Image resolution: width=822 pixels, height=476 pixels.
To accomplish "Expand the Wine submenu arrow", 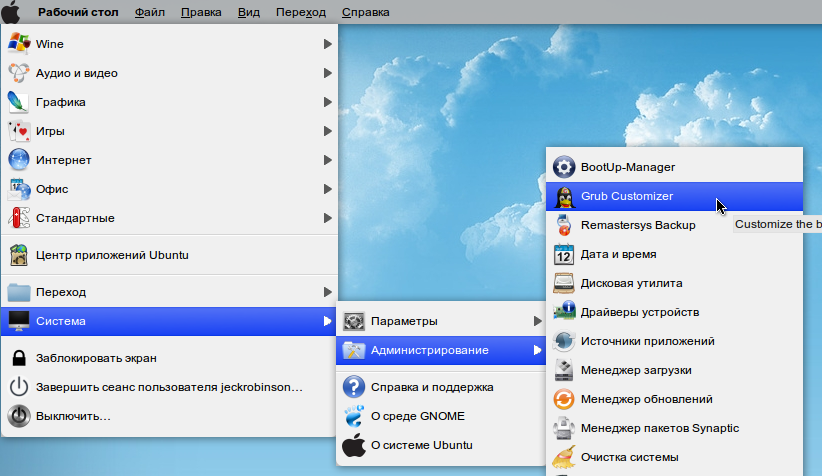I will (x=328, y=44).
